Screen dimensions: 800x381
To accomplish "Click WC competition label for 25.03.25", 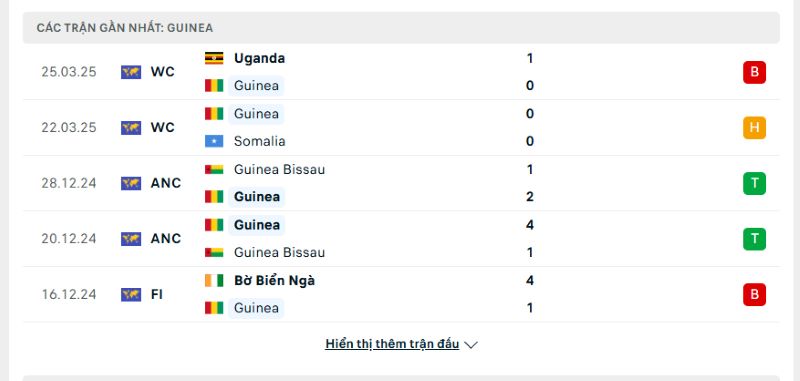I will click(x=162, y=72).
